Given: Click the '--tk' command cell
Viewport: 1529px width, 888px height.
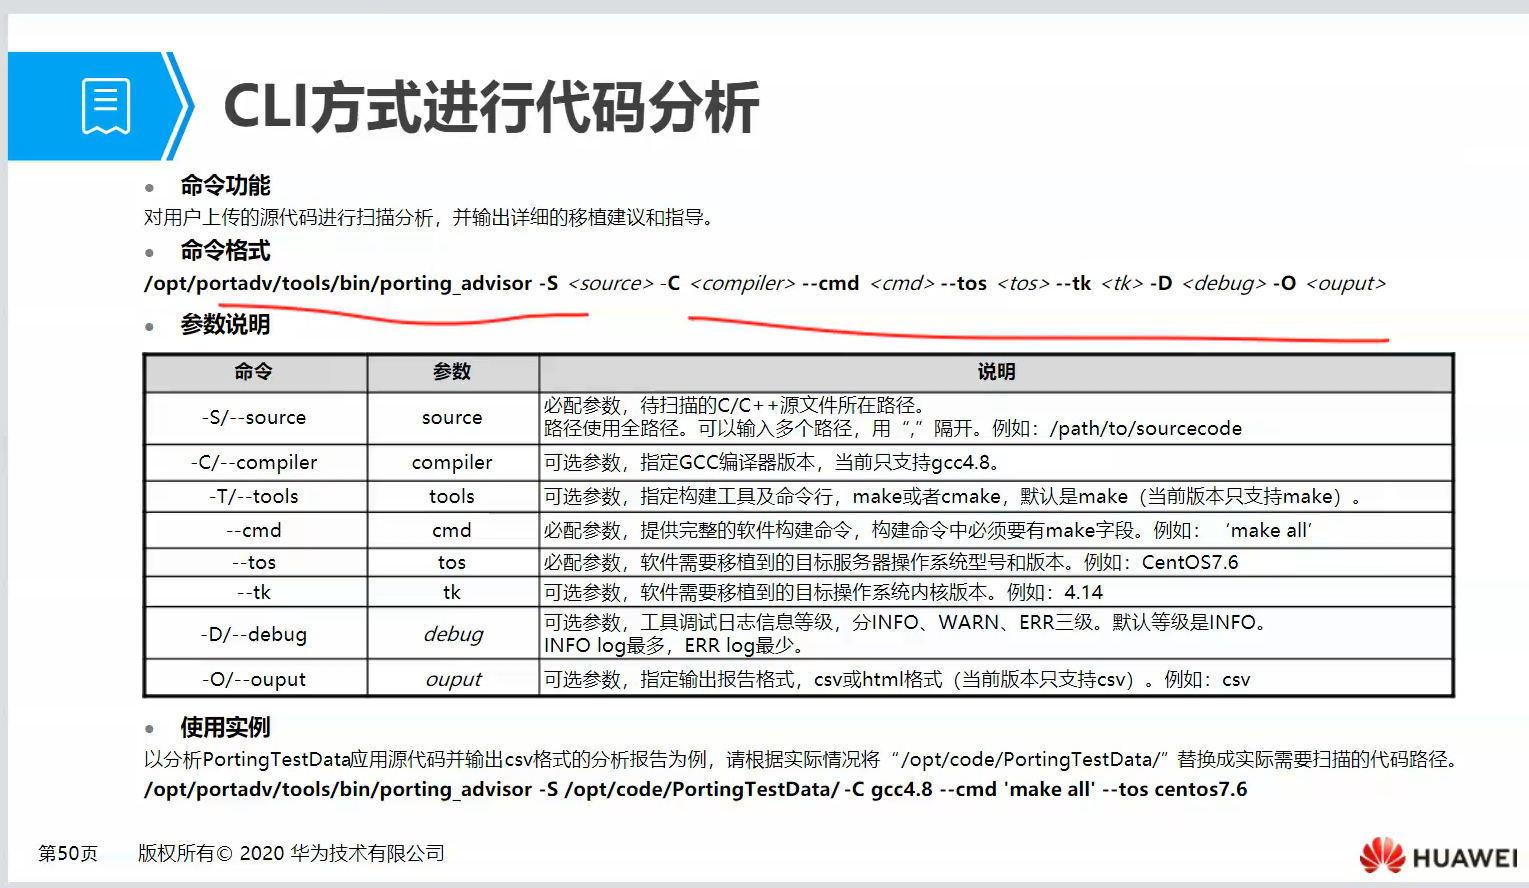Looking at the screenshot, I should coord(254,593).
